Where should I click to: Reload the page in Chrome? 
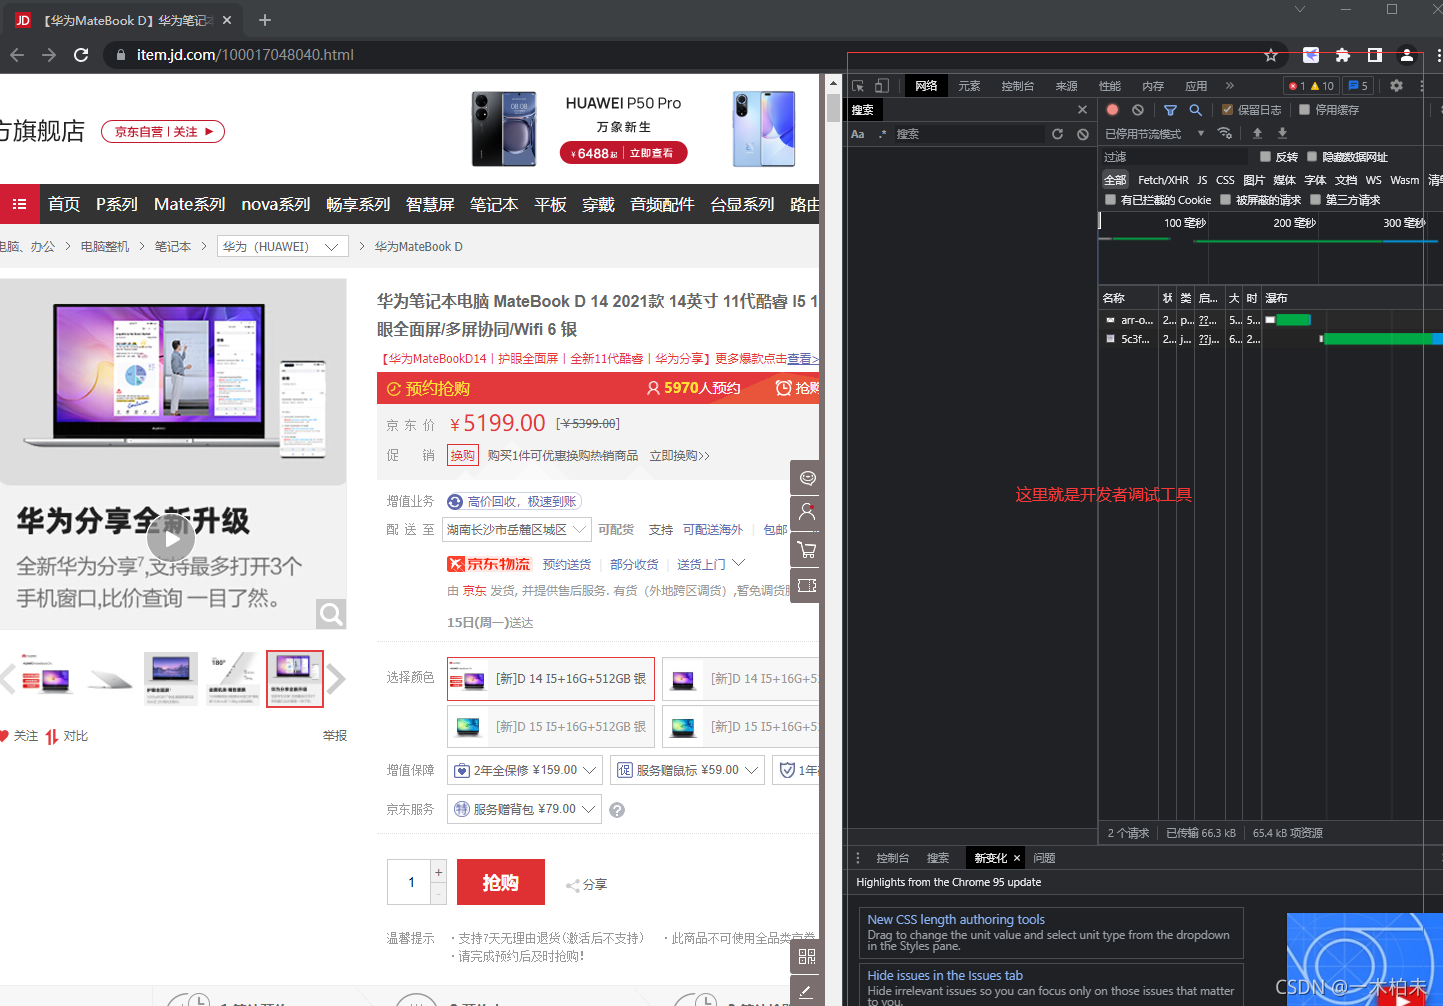pos(81,55)
